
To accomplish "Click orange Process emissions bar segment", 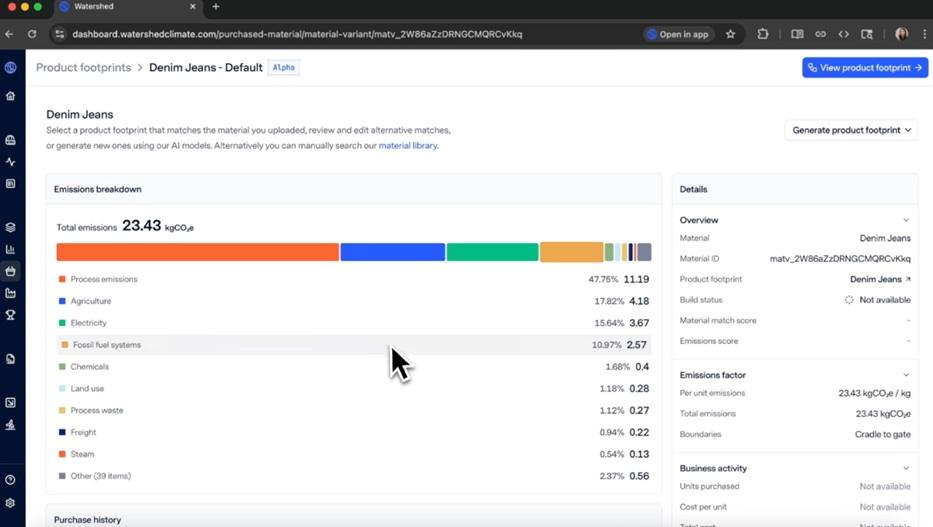I will pyautogui.click(x=197, y=252).
